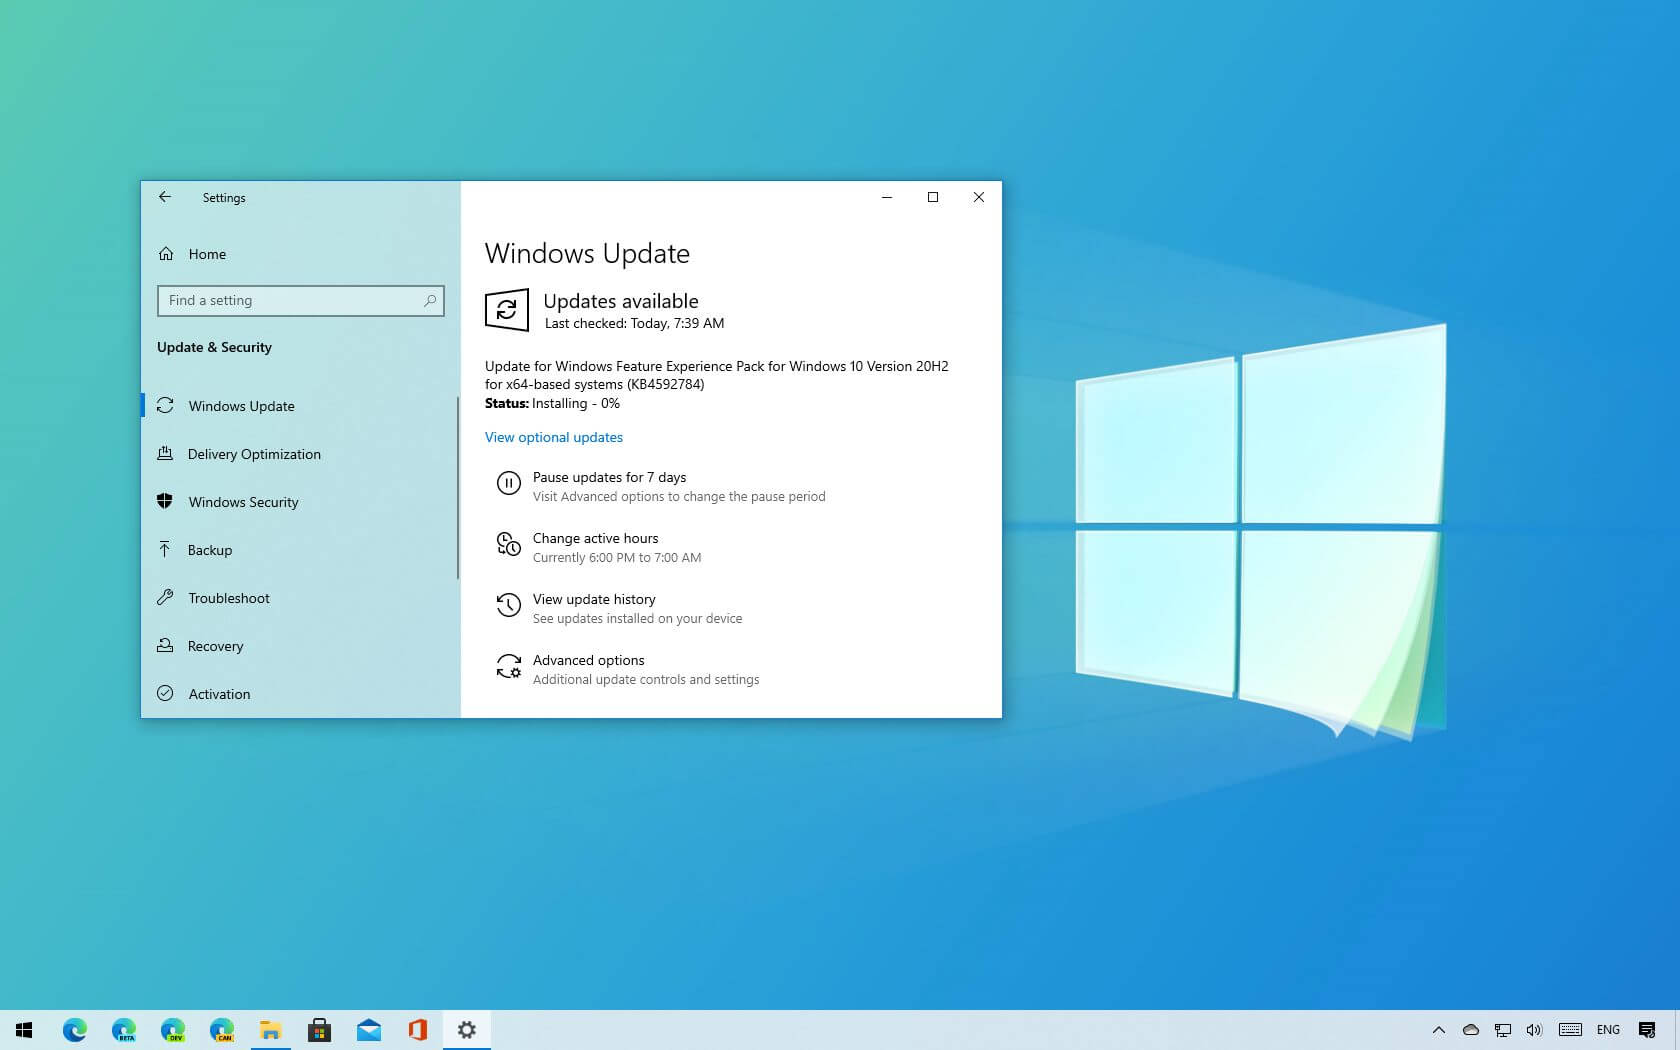
Task: Close the Settings window
Action: tap(979, 197)
